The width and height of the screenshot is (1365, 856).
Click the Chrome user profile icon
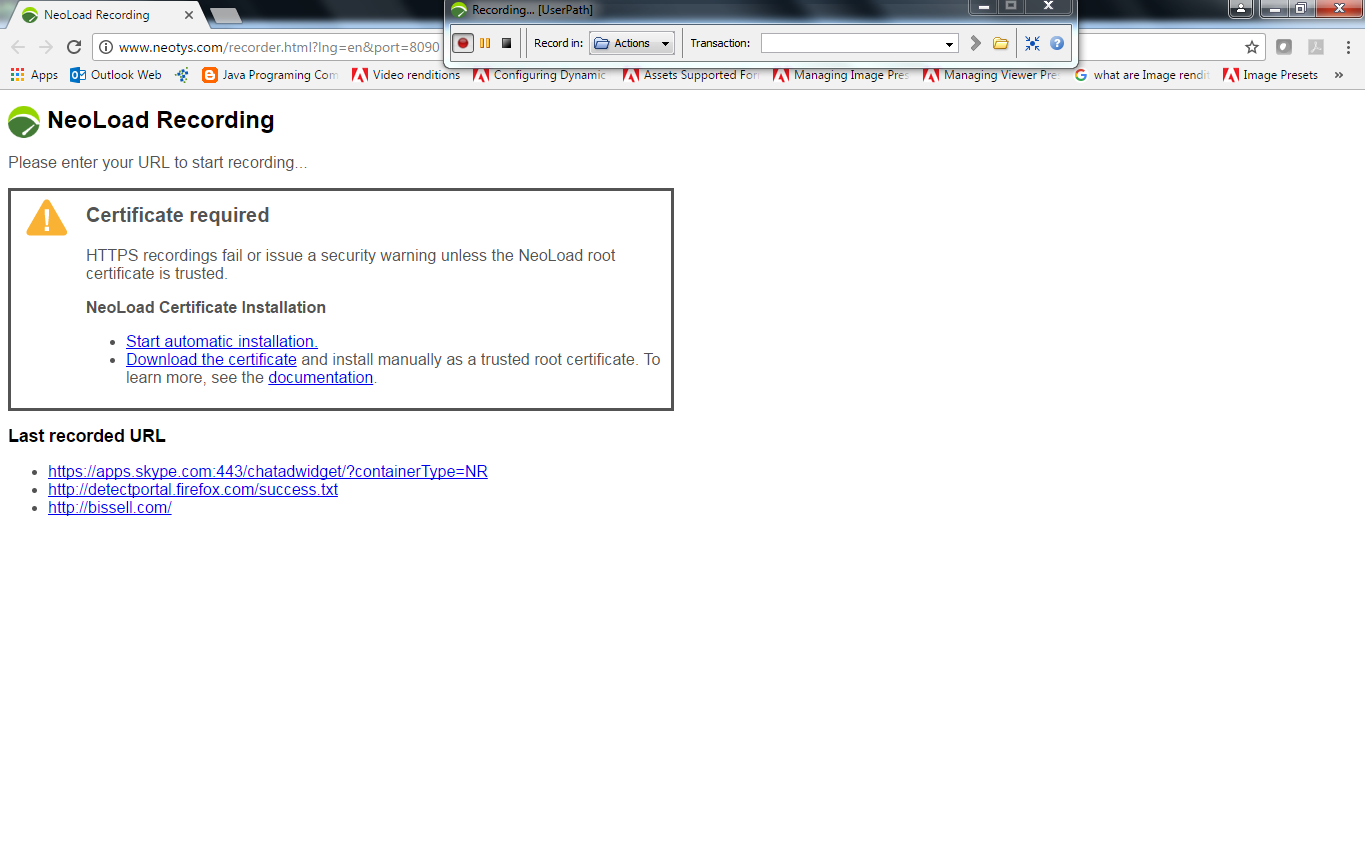1240,9
